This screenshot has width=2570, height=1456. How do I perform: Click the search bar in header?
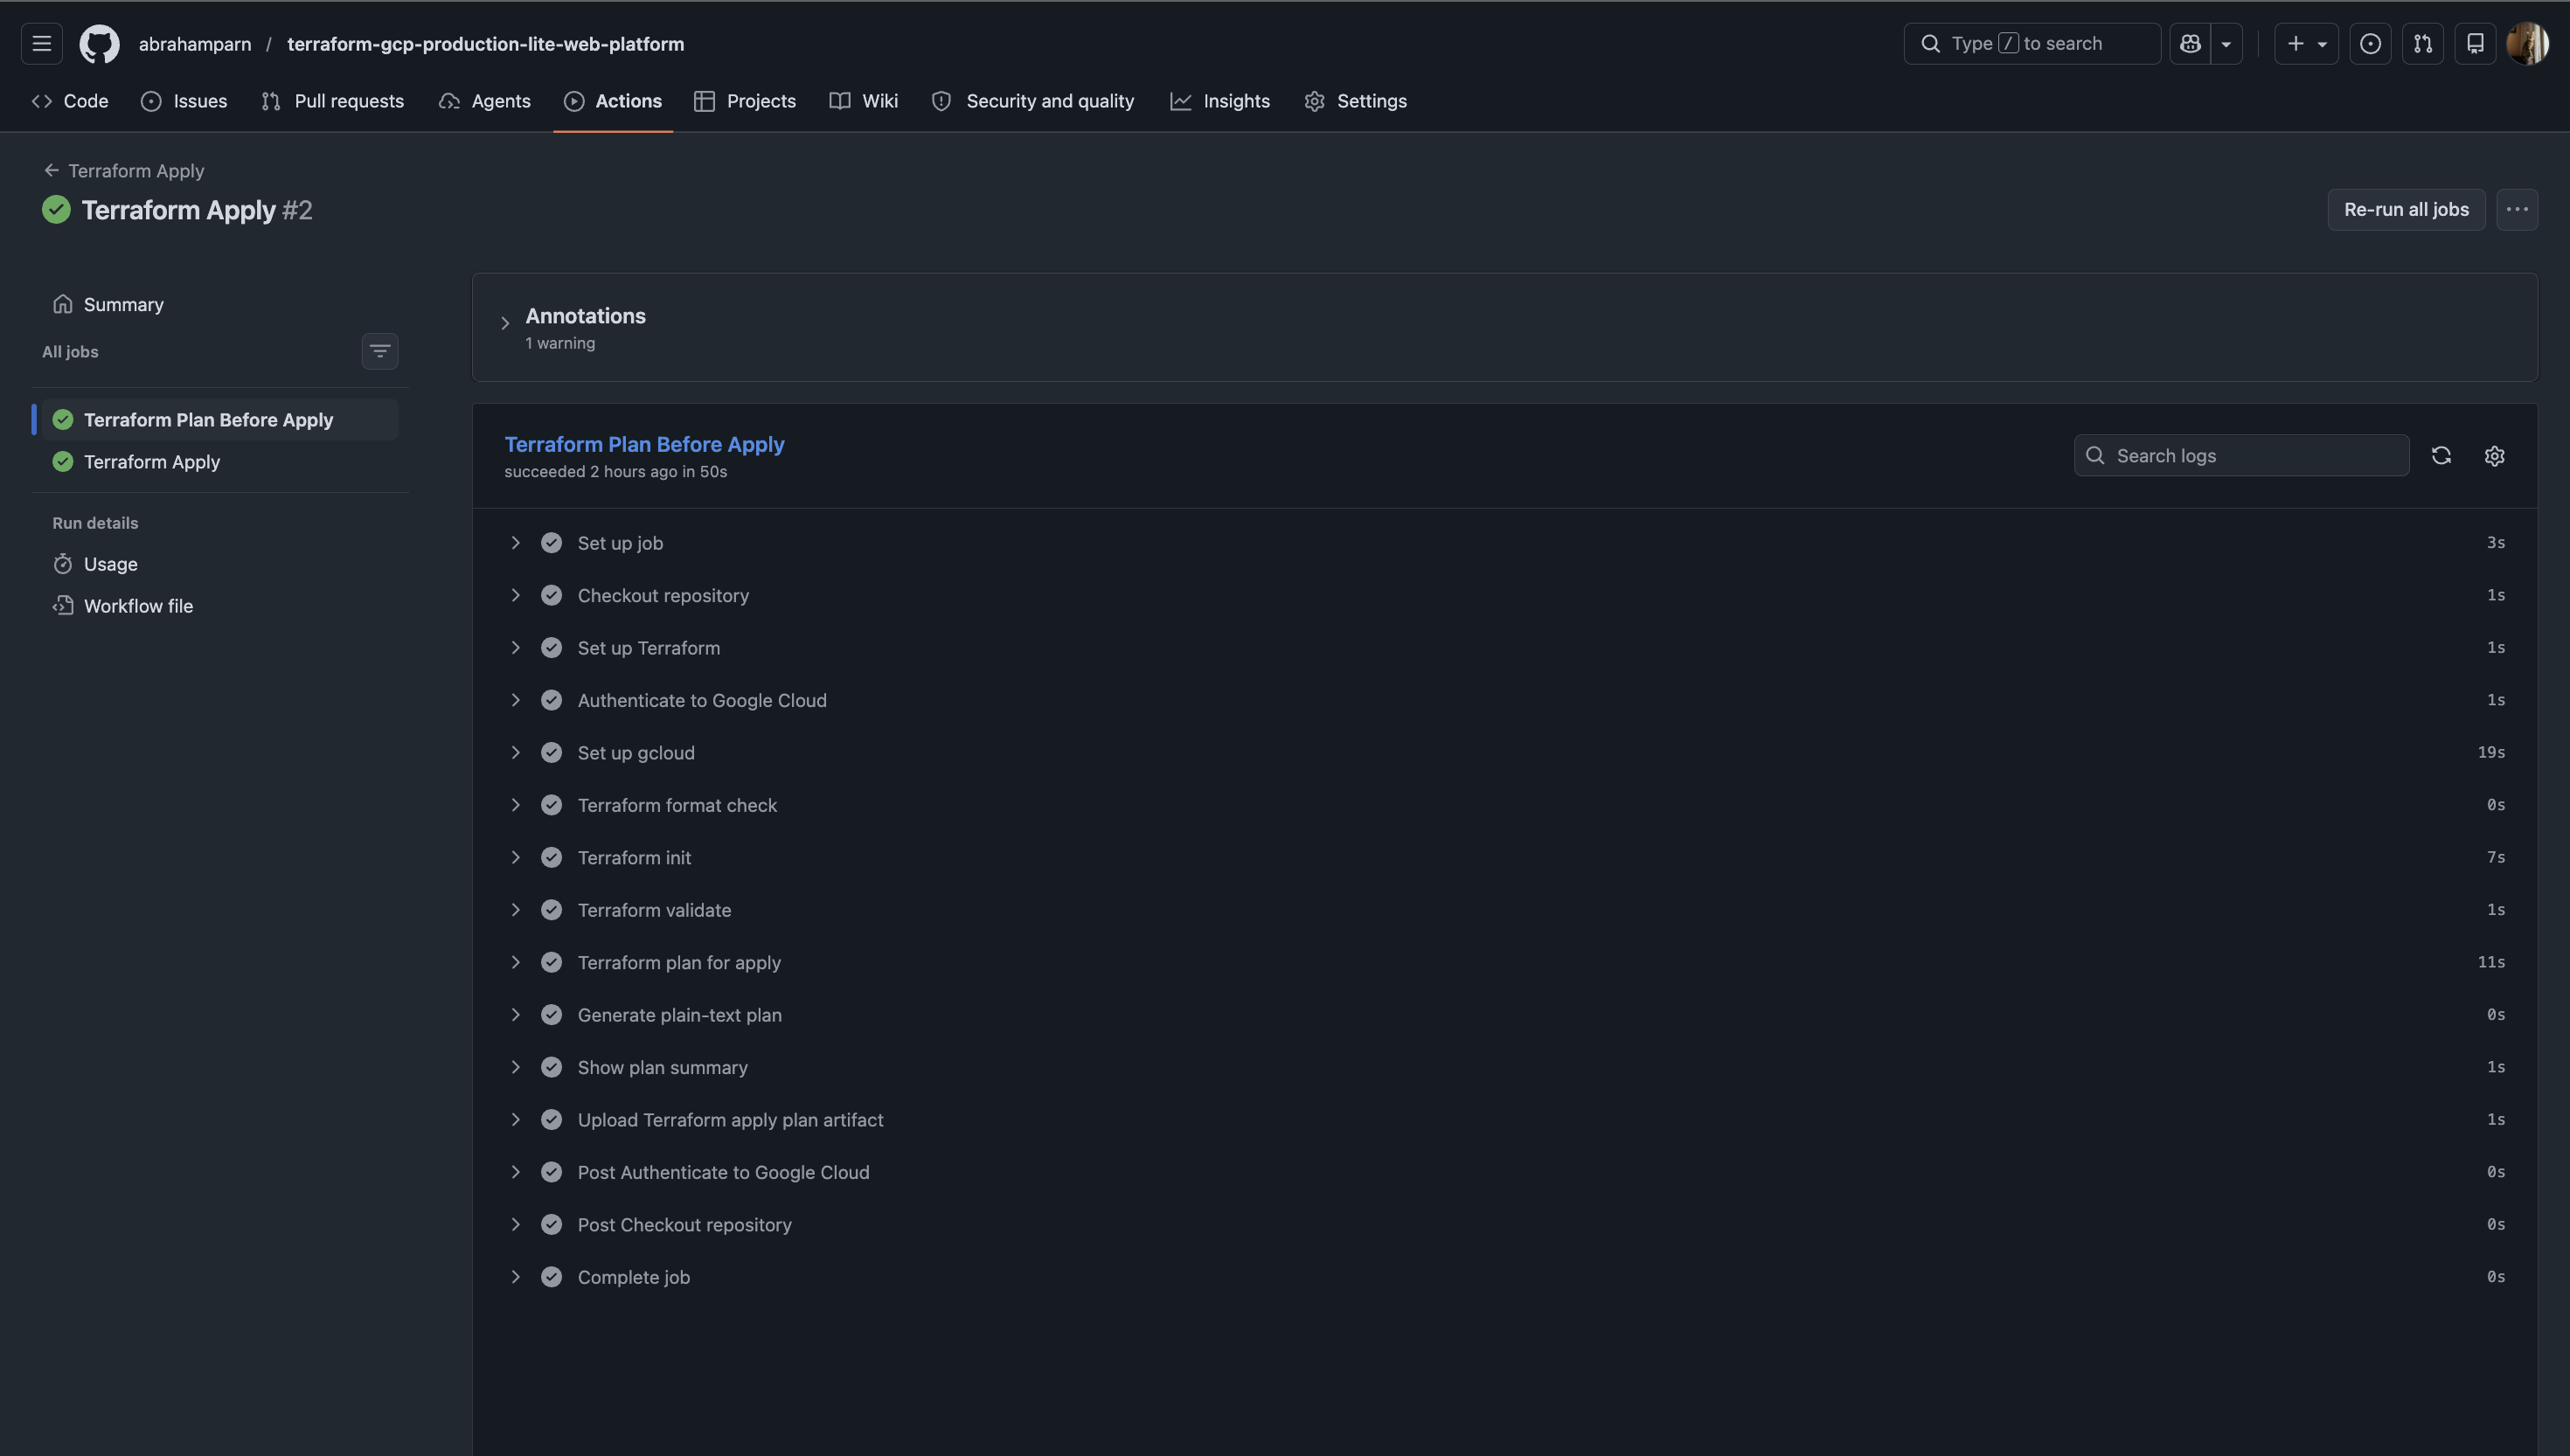point(2032,44)
